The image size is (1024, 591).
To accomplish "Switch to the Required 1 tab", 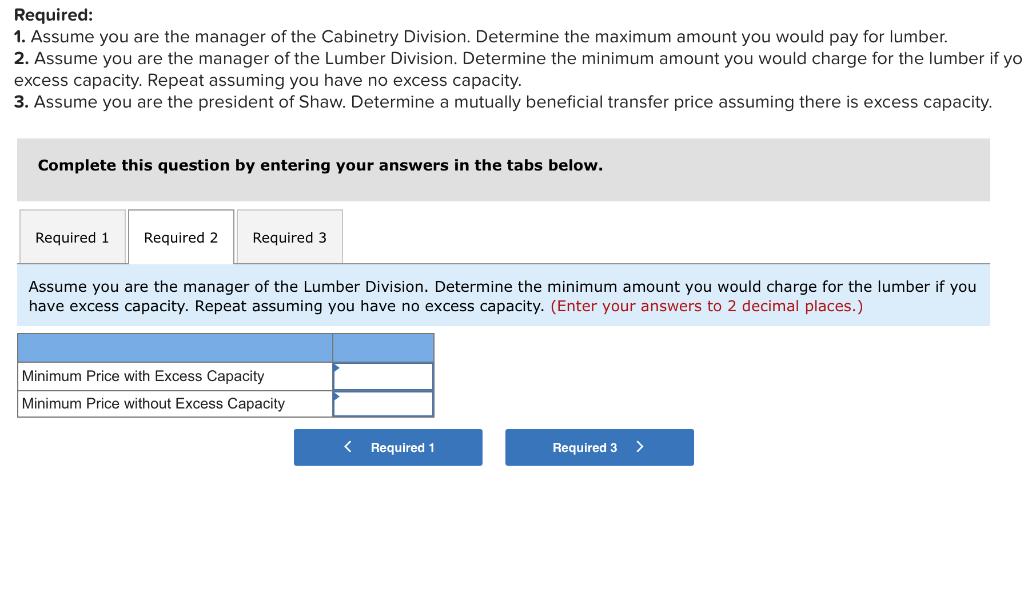I will click(71, 237).
